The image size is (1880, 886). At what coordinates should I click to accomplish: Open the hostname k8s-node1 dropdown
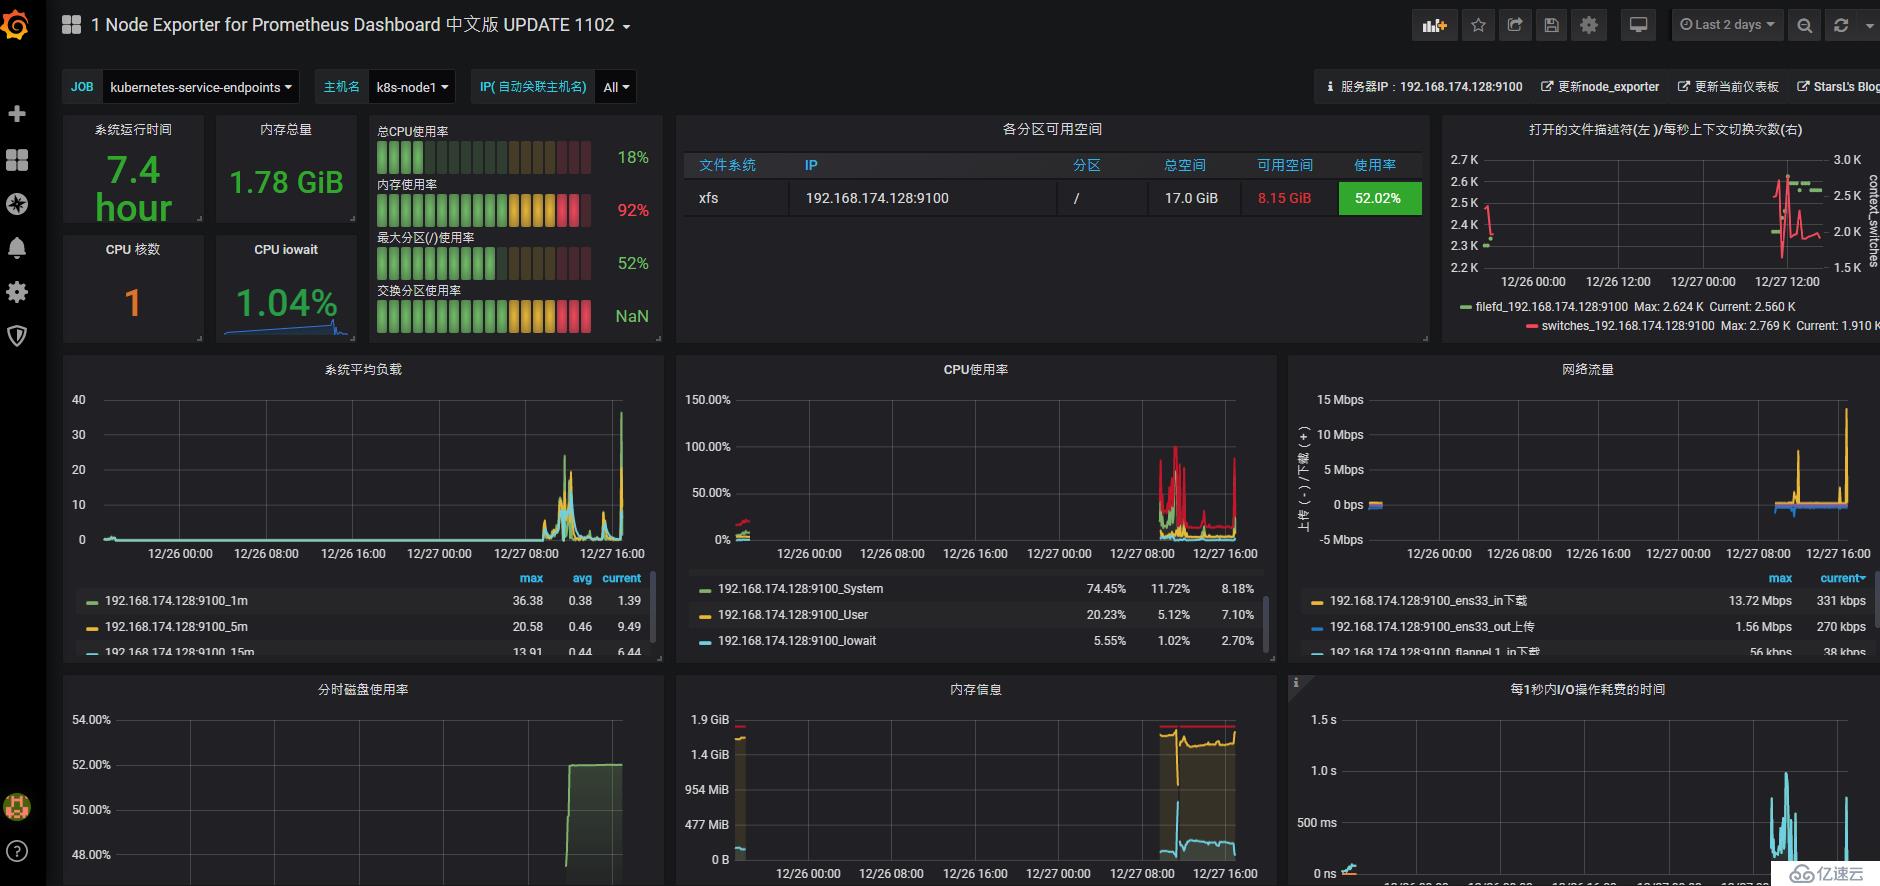point(412,87)
